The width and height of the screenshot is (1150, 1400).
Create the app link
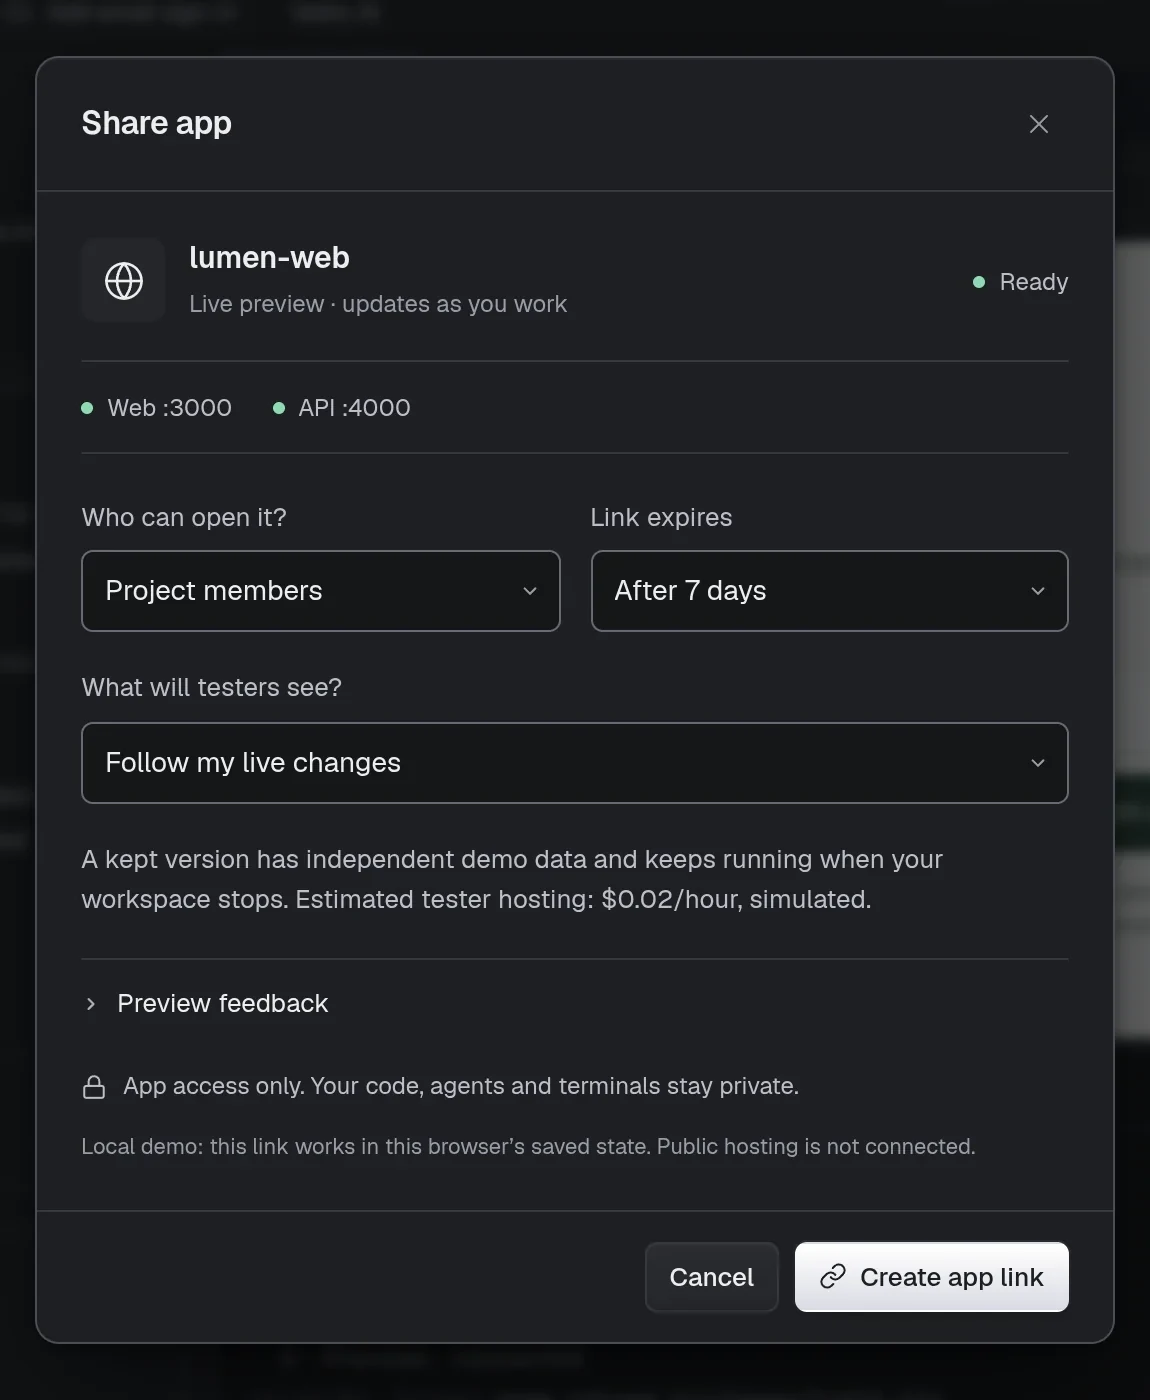pos(932,1277)
